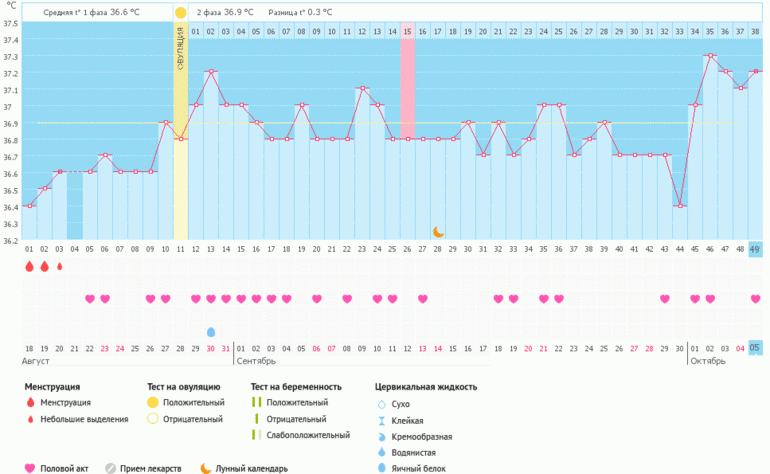Click the 'Сентябрь' month label
This screenshot has height=474, width=770.
pos(257,360)
